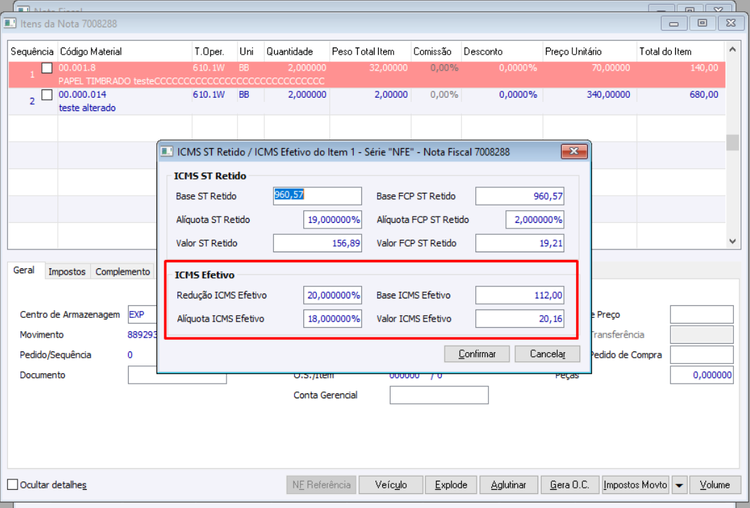Minimize the Itens da Nota window

point(673,23)
